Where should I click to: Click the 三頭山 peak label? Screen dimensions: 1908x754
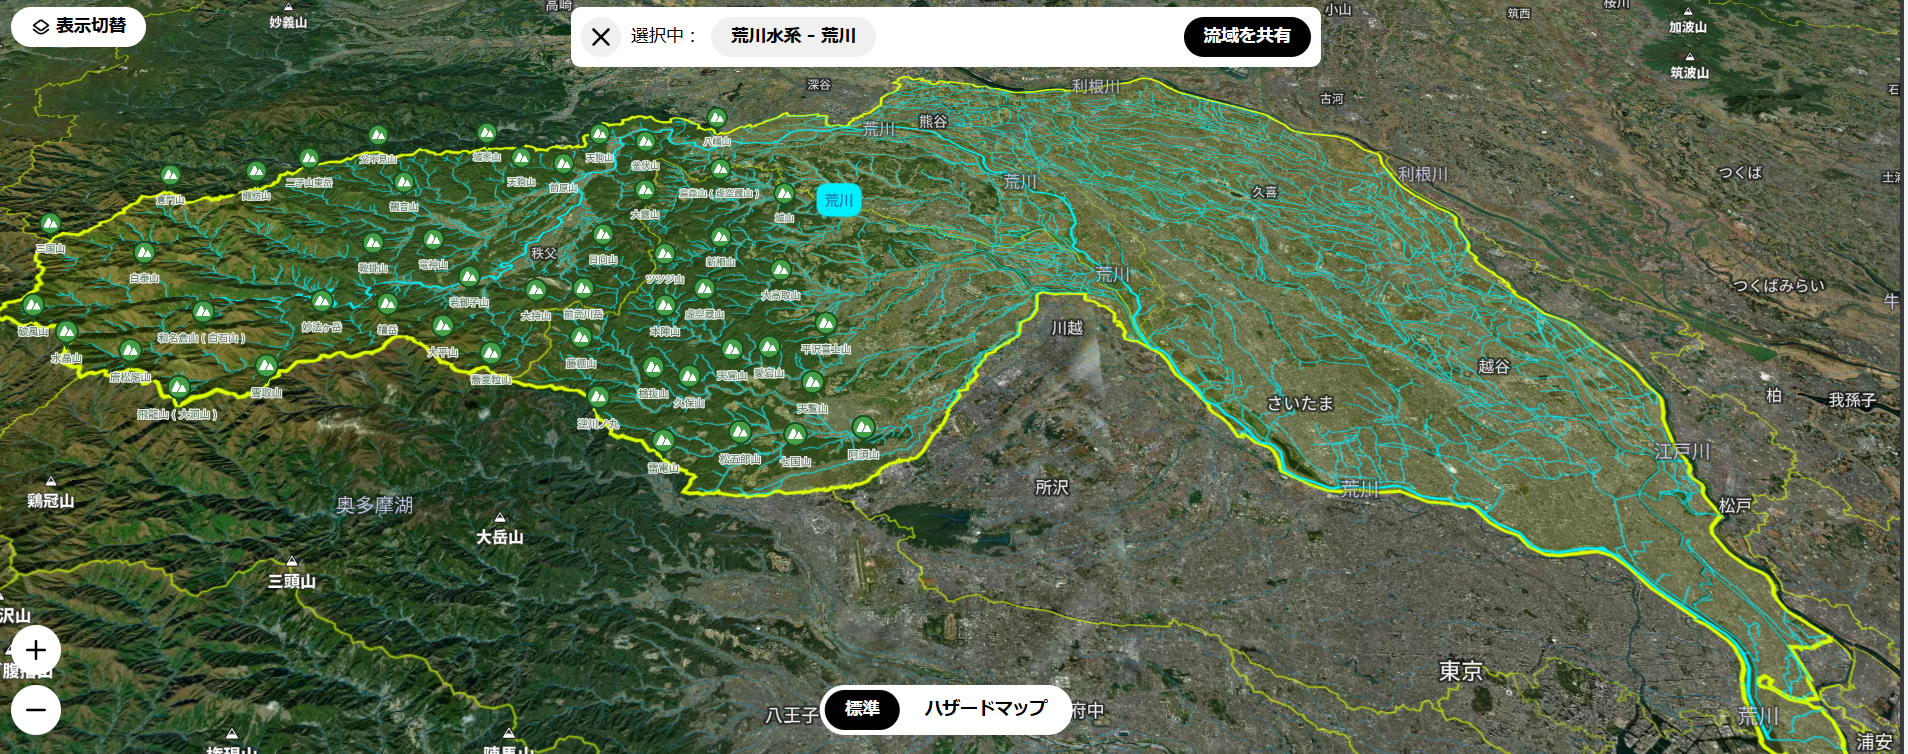tap(292, 581)
